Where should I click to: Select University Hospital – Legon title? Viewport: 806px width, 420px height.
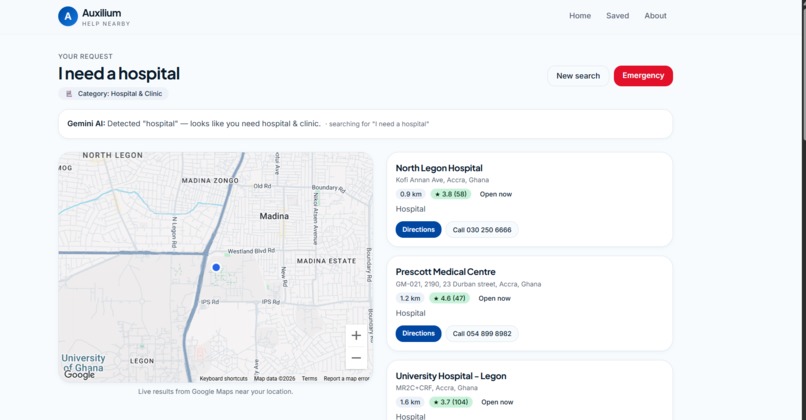click(x=451, y=376)
